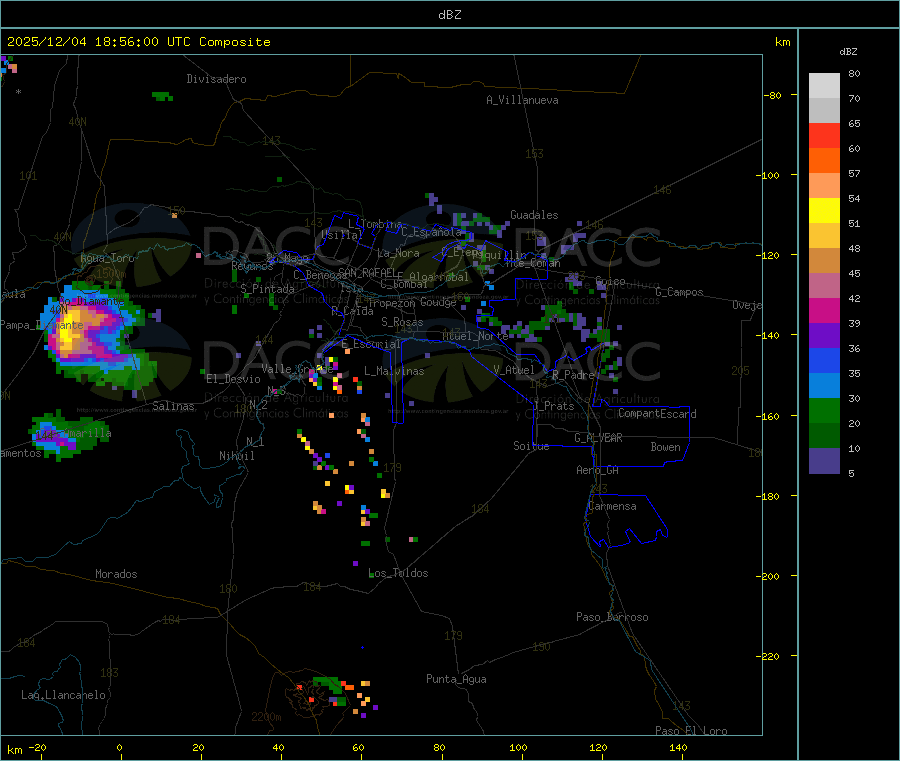This screenshot has width=900, height=761.
Task: Click the 'dBZ' title at the top
Action: pos(449,15)
